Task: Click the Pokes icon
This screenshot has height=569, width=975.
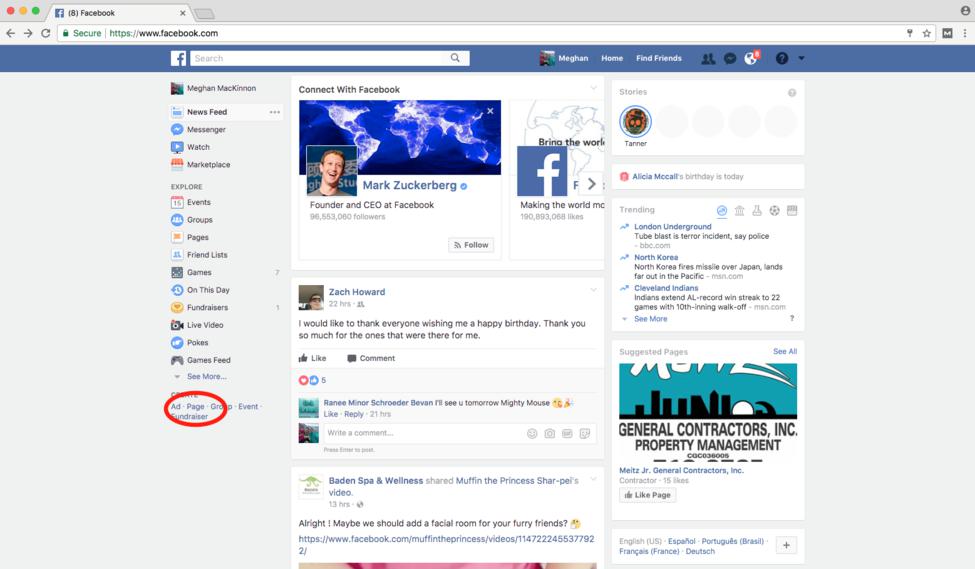Action: pyautogui.click(x=177, y=343)
